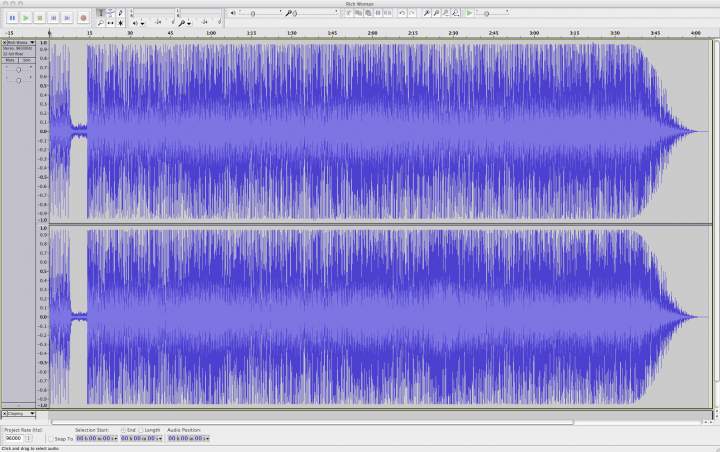Click the horizontal scrollbar below the tracks
Viewport: 720px width, 452px height.
(x=312, y=422)
